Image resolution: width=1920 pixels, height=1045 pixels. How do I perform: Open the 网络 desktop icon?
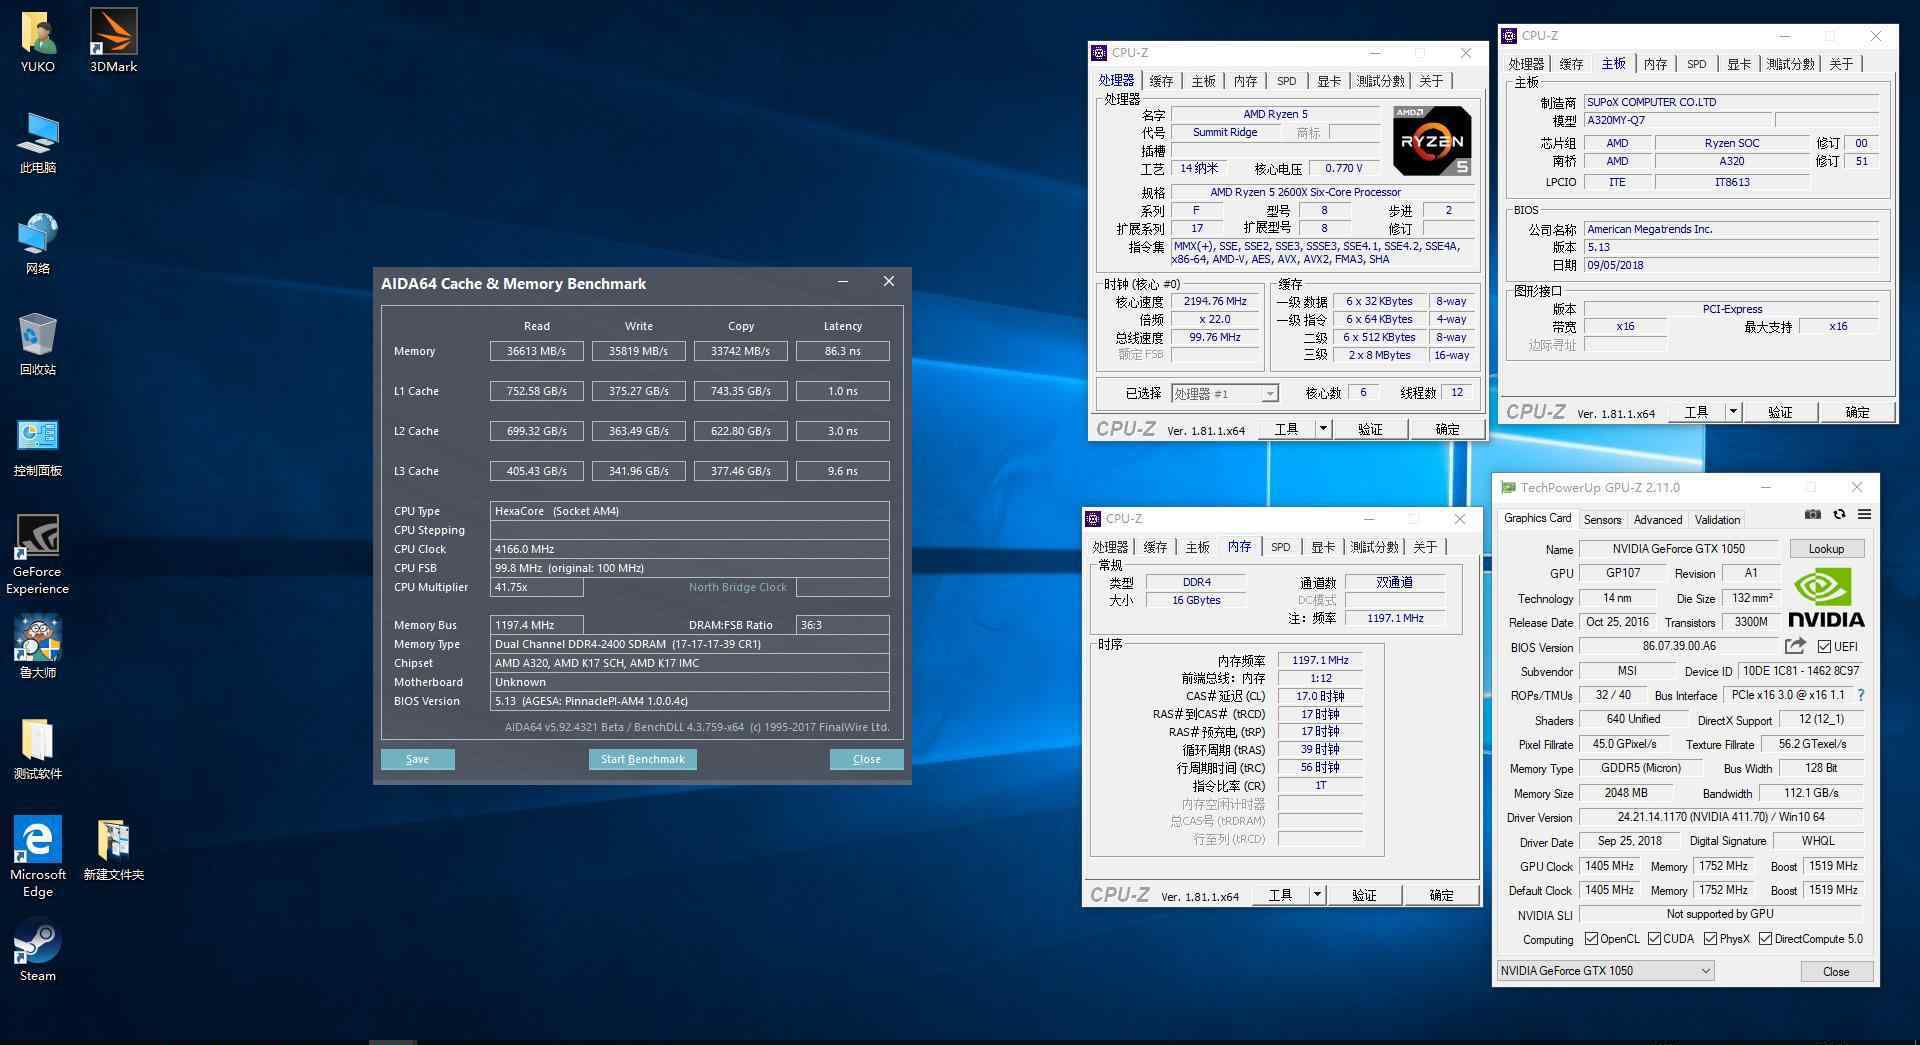[x=38, y=242]
